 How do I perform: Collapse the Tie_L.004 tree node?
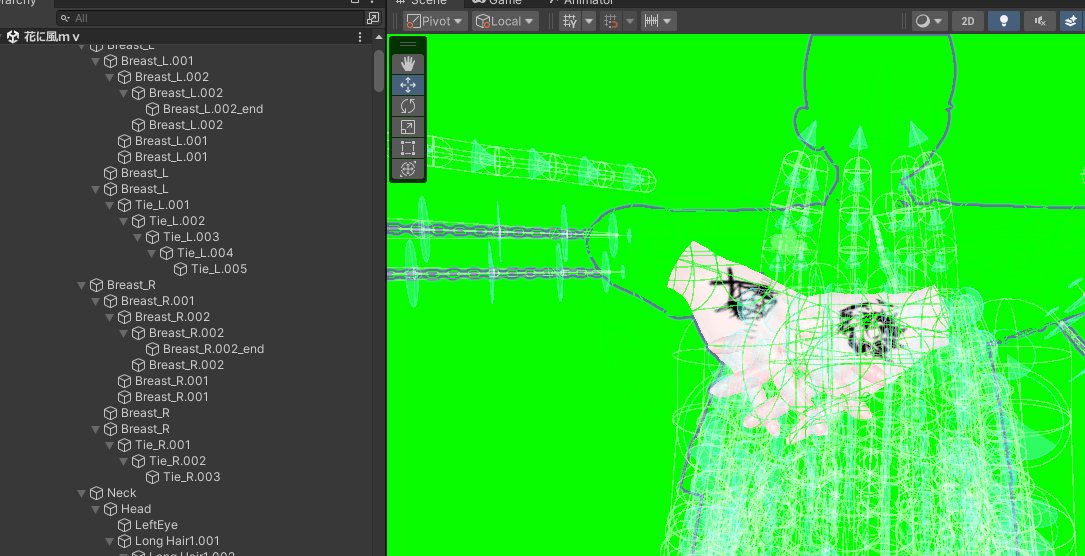pos(152,253)
